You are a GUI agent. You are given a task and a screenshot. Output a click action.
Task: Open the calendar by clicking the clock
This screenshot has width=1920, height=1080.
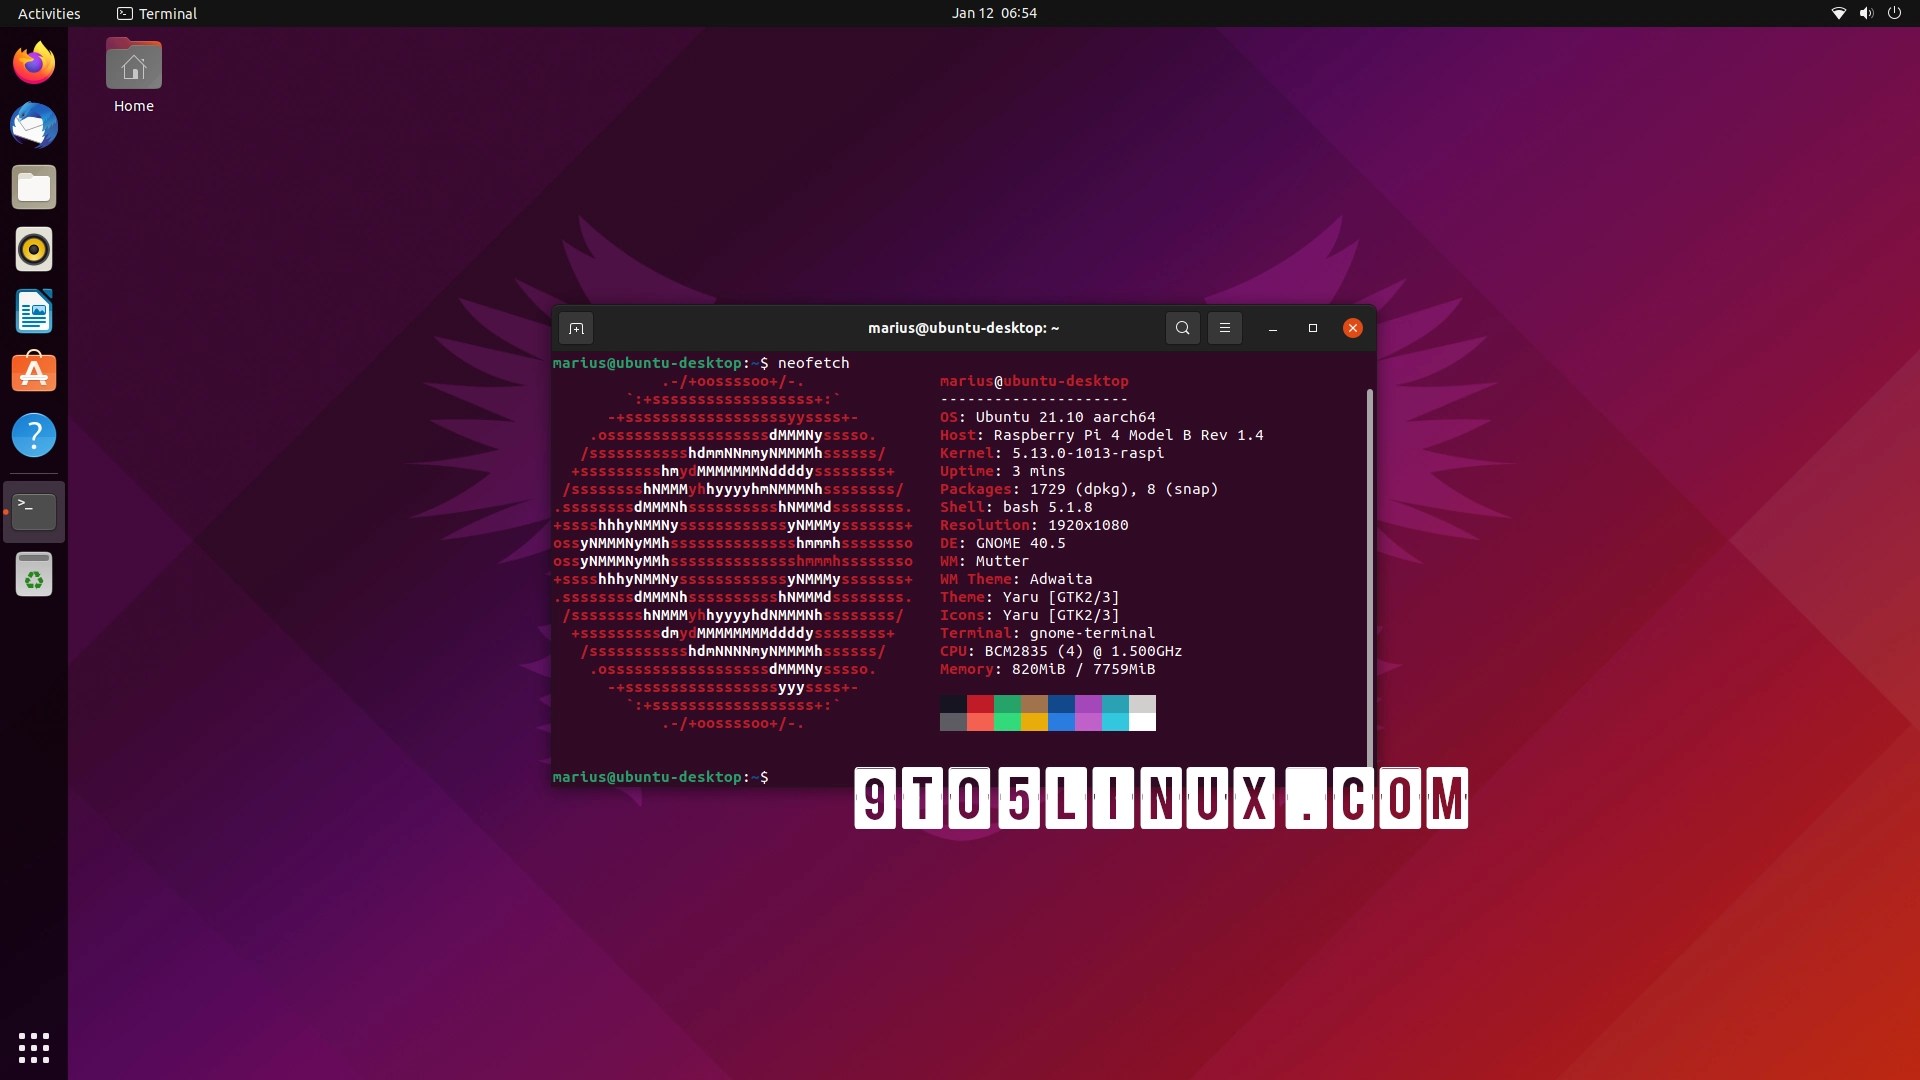pos(994,13)
